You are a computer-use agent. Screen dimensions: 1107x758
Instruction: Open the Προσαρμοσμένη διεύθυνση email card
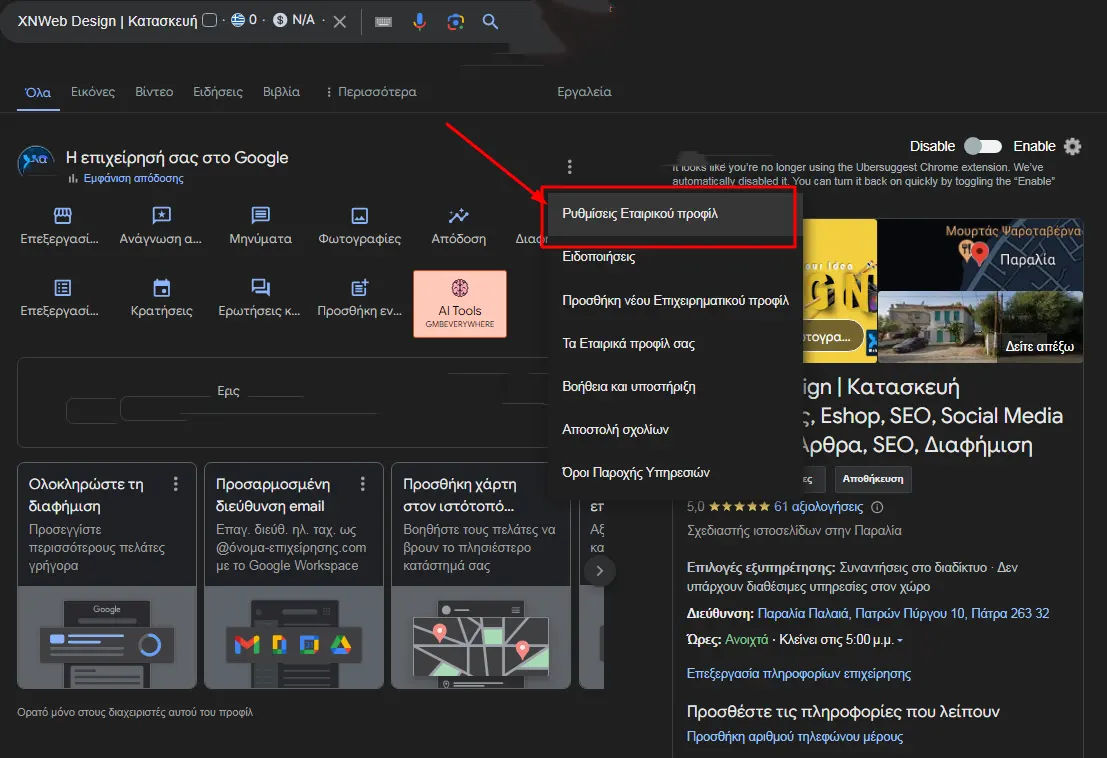(294, 575)
